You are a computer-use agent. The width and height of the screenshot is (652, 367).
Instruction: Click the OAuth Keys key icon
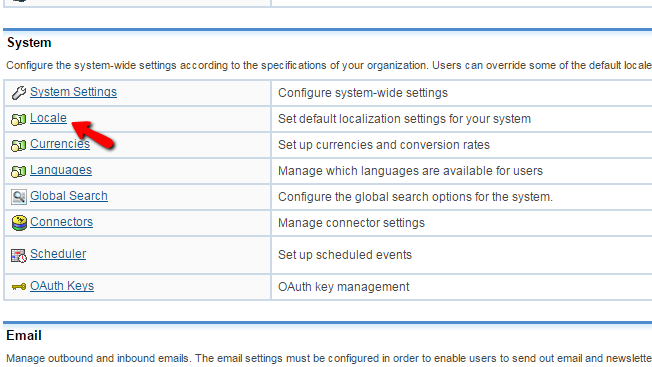pos(19,287)
